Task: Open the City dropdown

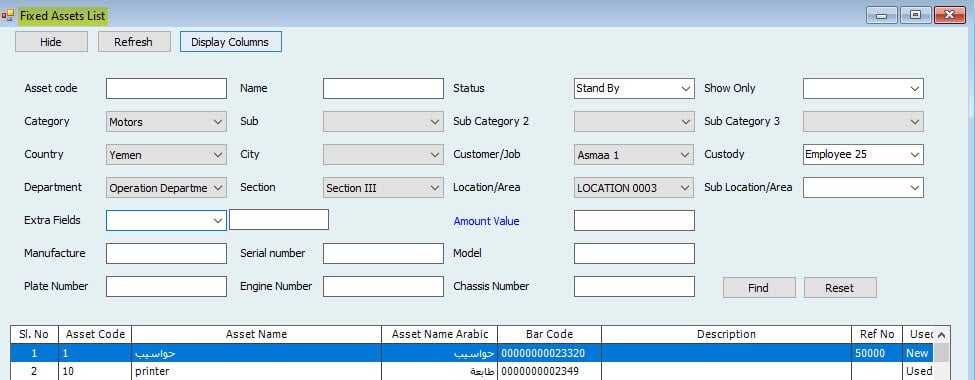Action: tap(383, 154)
